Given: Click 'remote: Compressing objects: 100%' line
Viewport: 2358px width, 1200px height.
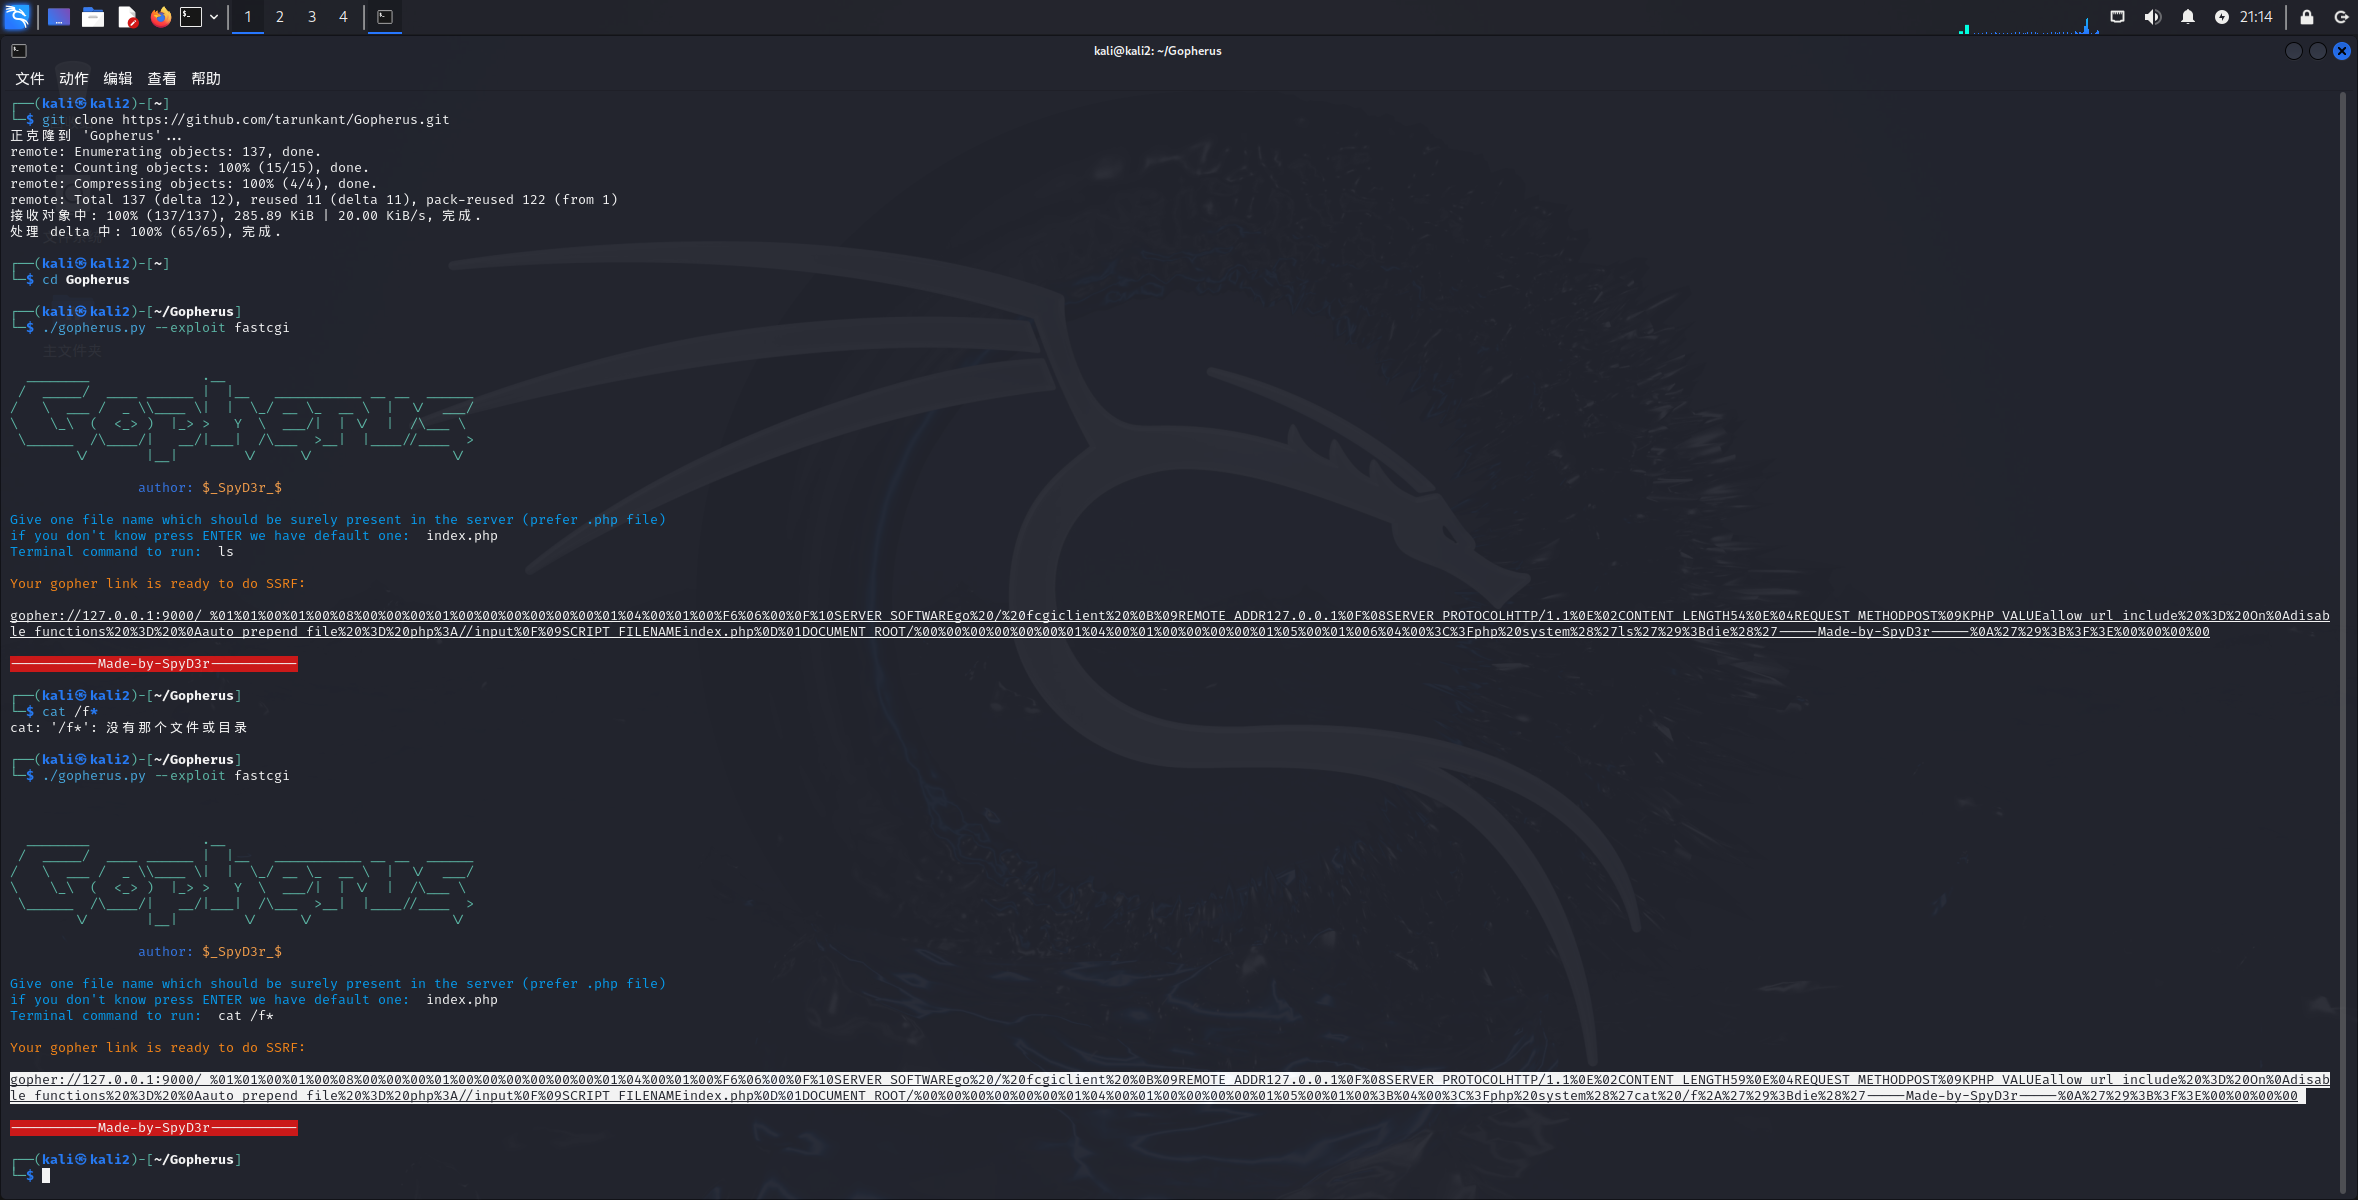Looking at the screenshot, I should click(x=194, y=184).
